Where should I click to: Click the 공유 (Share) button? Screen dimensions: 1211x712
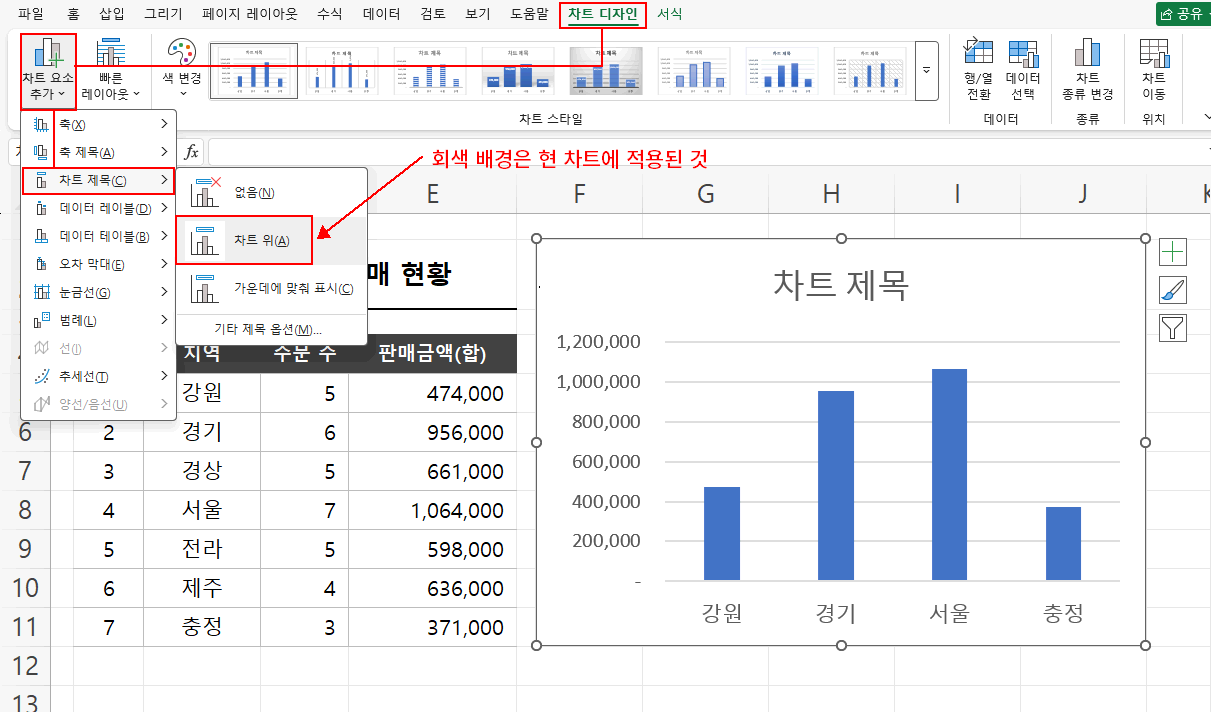[x=1180, y=14]
